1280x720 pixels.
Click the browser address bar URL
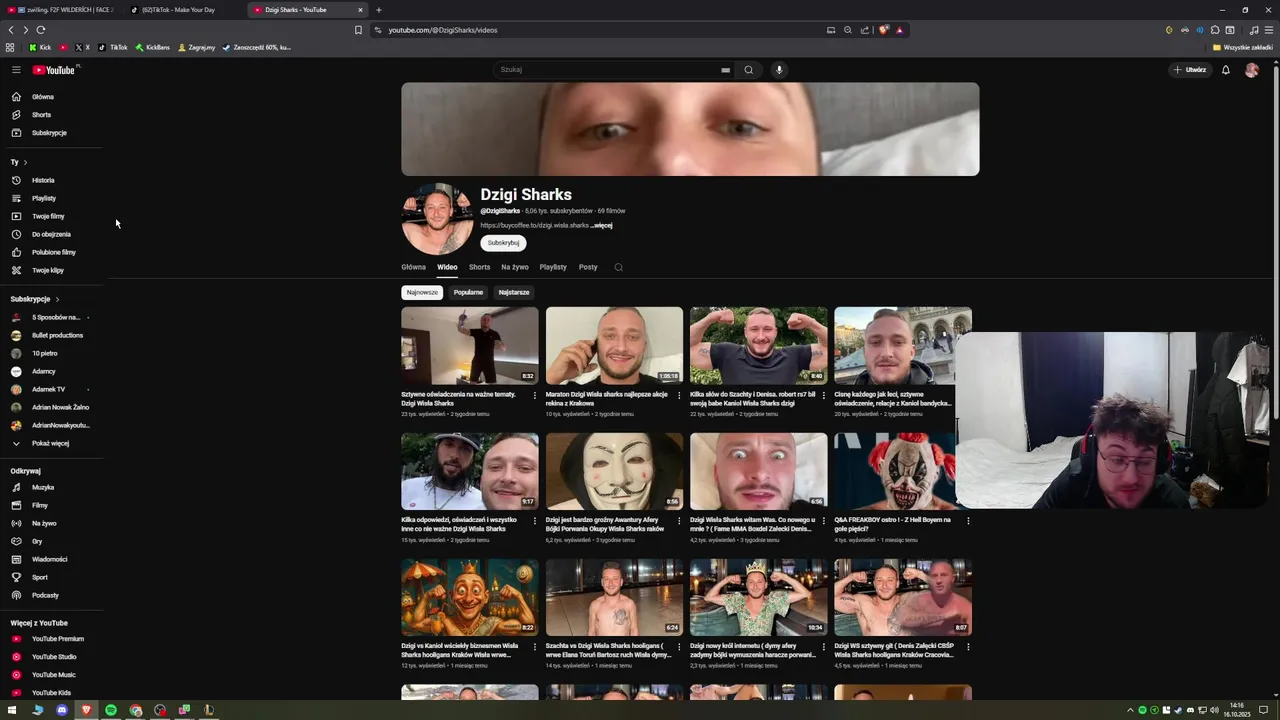443,30
